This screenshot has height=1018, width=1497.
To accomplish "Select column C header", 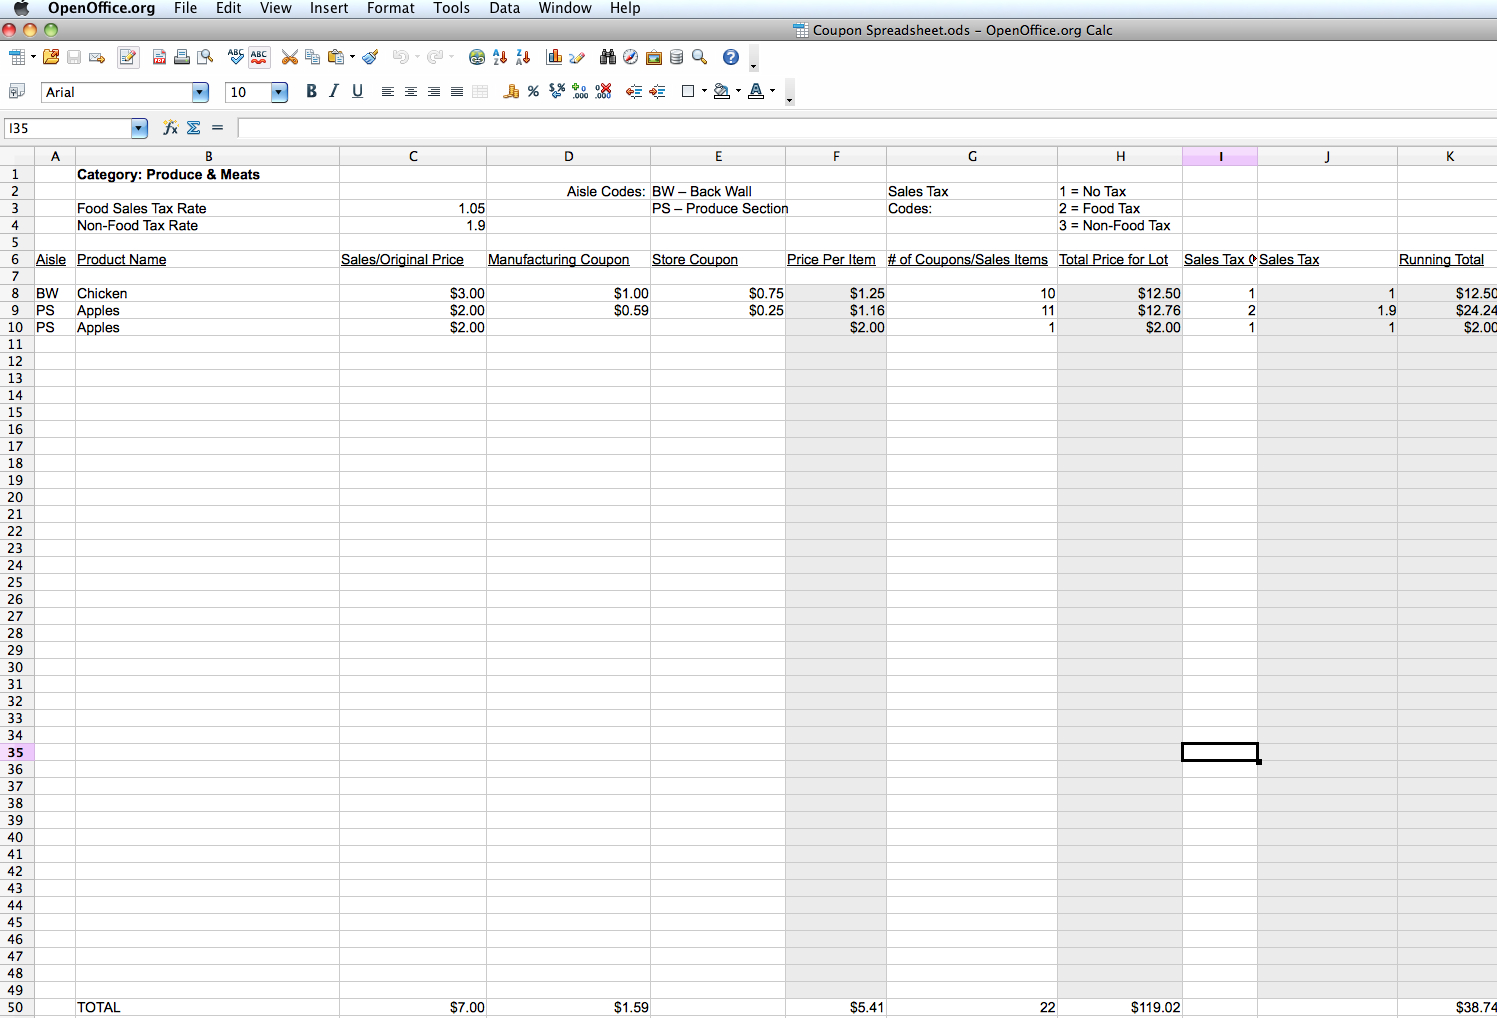I will coord(413,156).
